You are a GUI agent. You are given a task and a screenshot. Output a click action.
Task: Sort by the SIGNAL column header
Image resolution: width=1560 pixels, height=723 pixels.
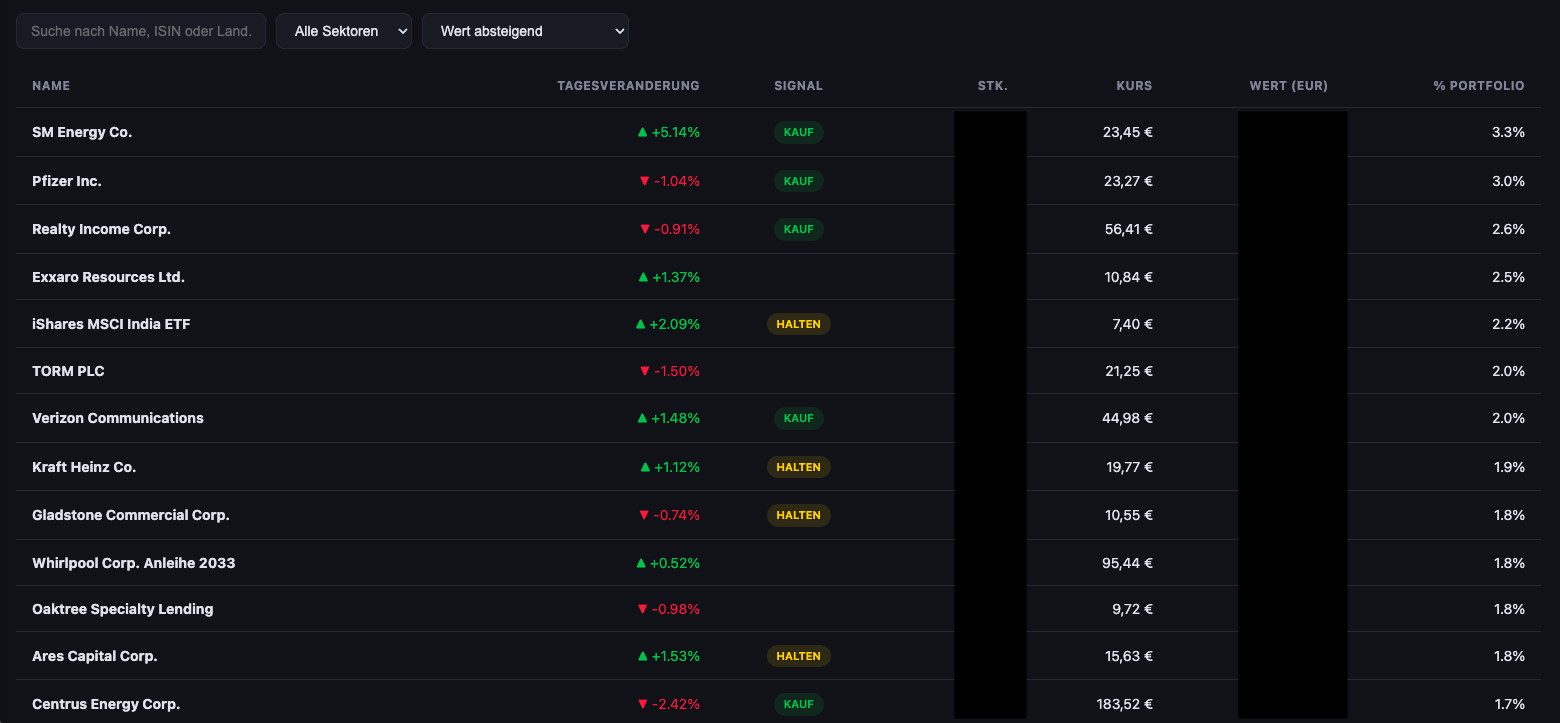(x=798, y=86)
